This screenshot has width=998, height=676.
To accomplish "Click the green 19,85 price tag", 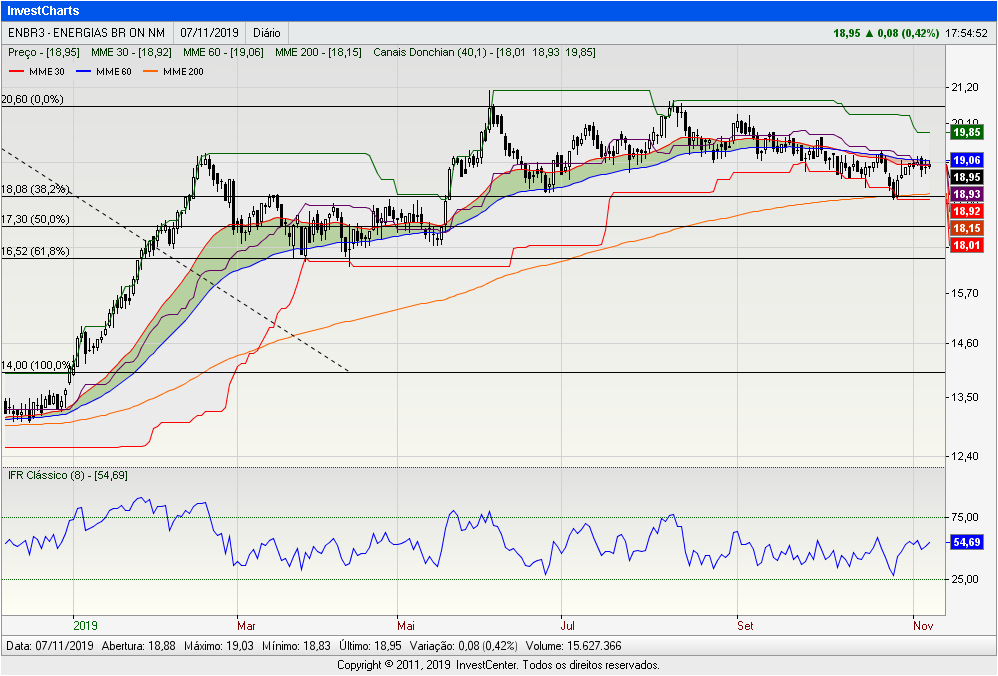I will 965,132.
